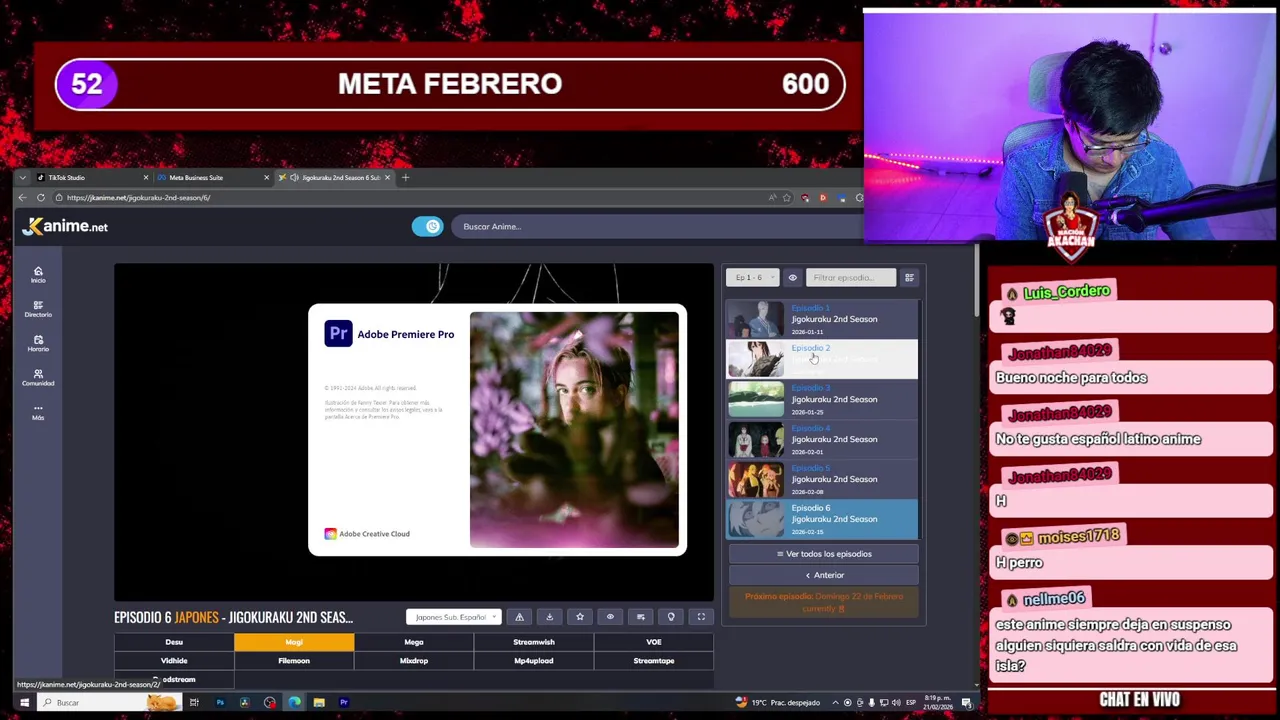1280x720 pixels.
Task: Open Premiere Pro from the taskbar
Action: 343,702
